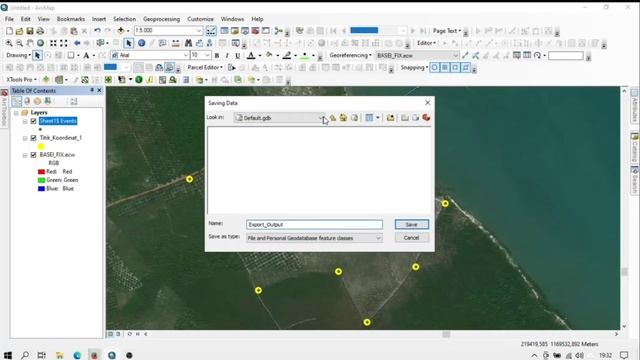
Task: Open the Georeferencing menu button
Action: point(350,56)
